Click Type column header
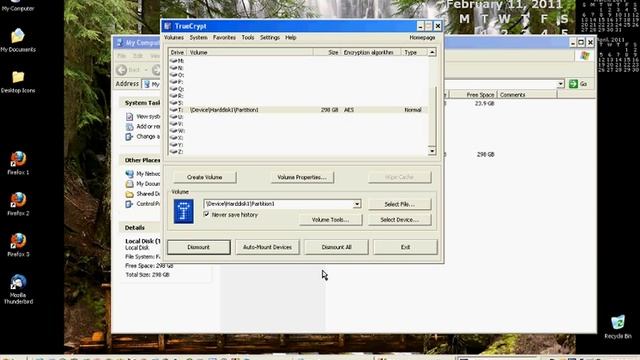The width and height of the screenshot is (640, 360). click(414, 52)
